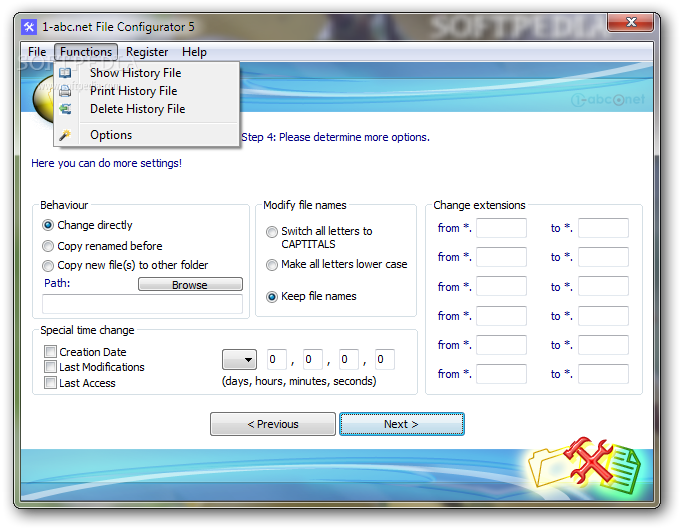Choose Show History File menu entry

147,73
